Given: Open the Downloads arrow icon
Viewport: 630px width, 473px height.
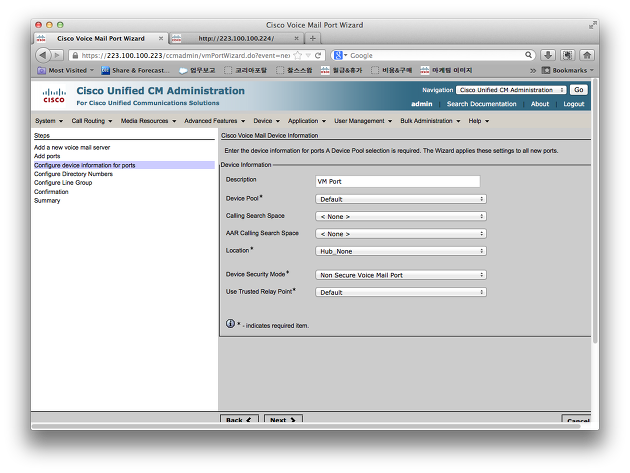Looking at the screenshot, I should click(x=548, y=55).
